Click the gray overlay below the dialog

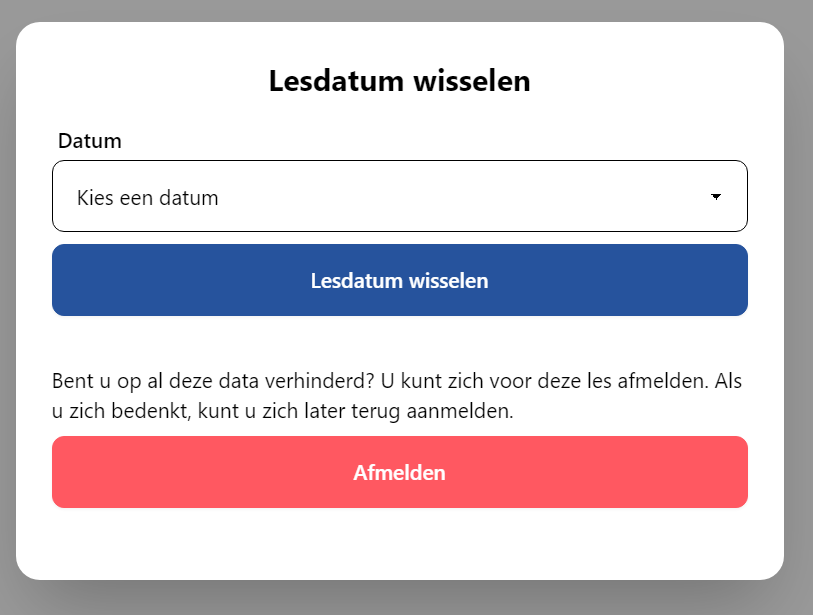click(x=400, y=599)
